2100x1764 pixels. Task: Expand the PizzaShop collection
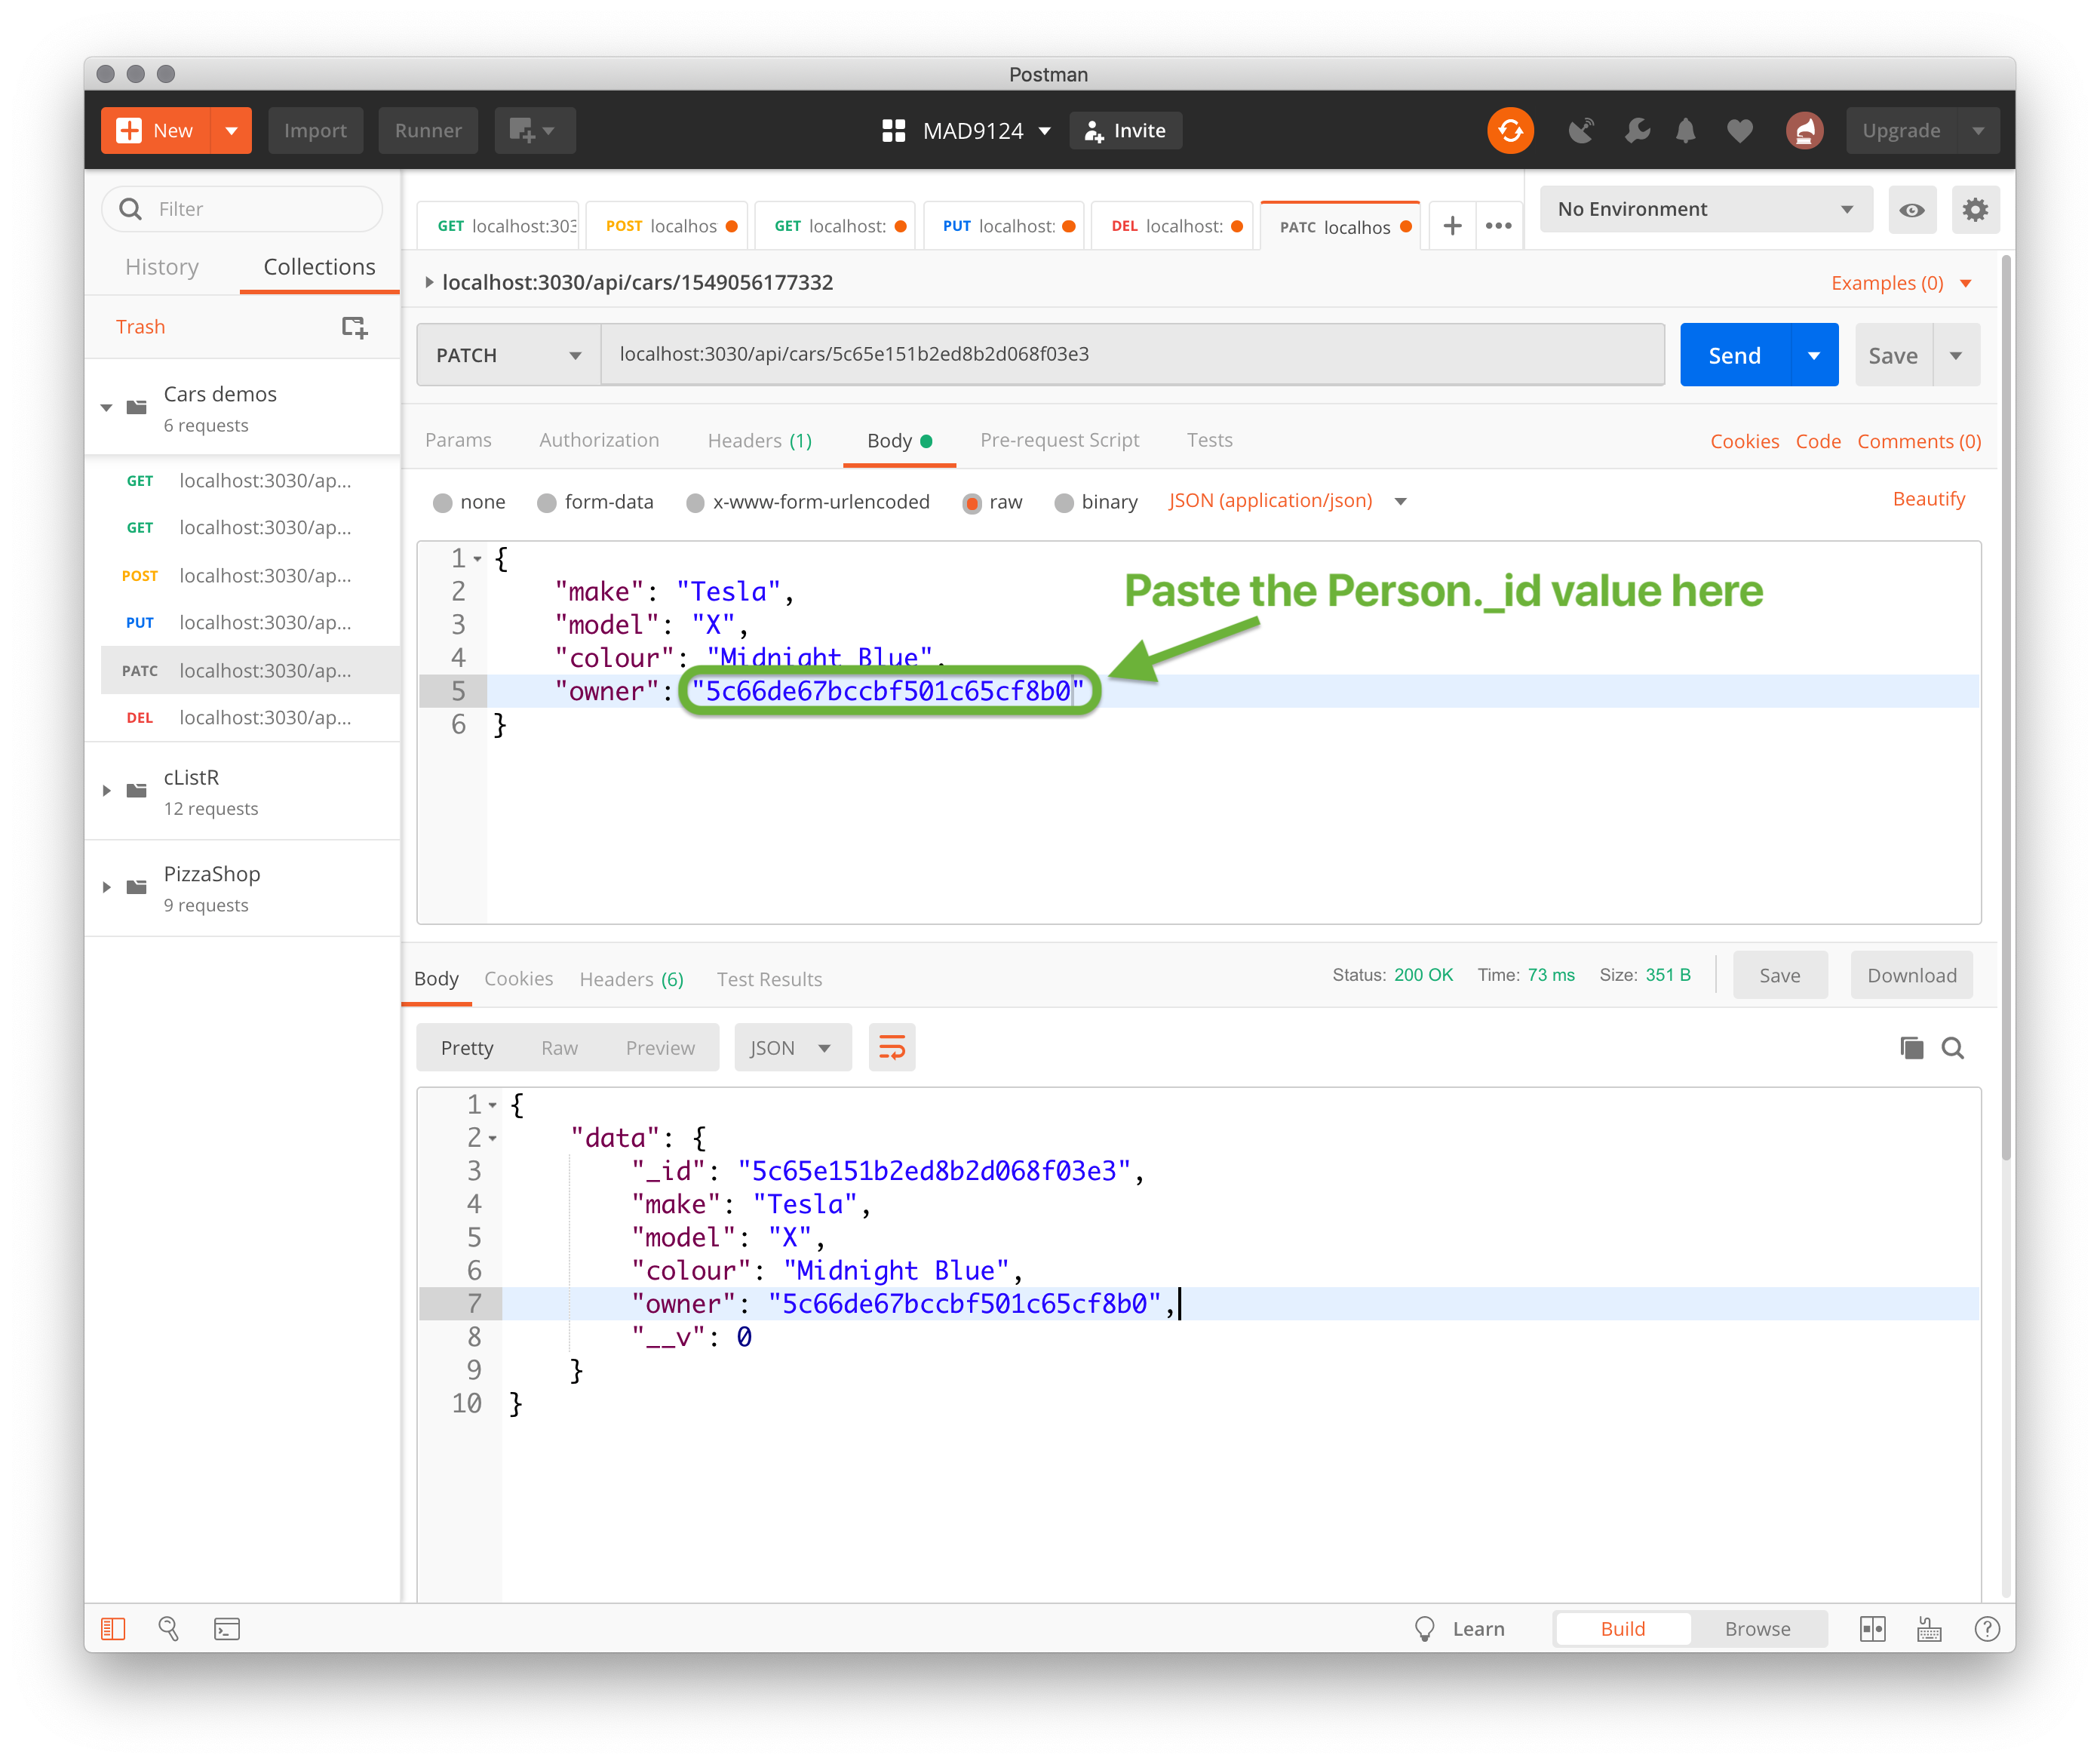point(106,887)
